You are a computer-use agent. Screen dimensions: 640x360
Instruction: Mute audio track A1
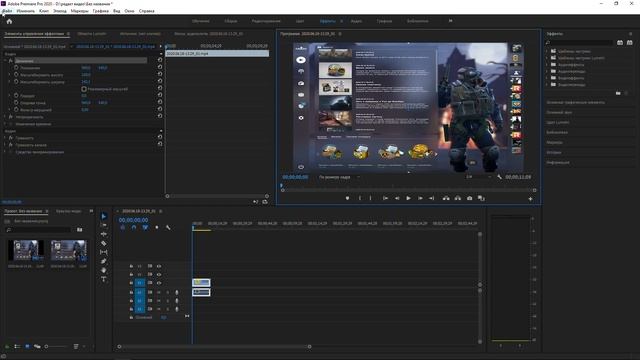[x=159, y=292]
